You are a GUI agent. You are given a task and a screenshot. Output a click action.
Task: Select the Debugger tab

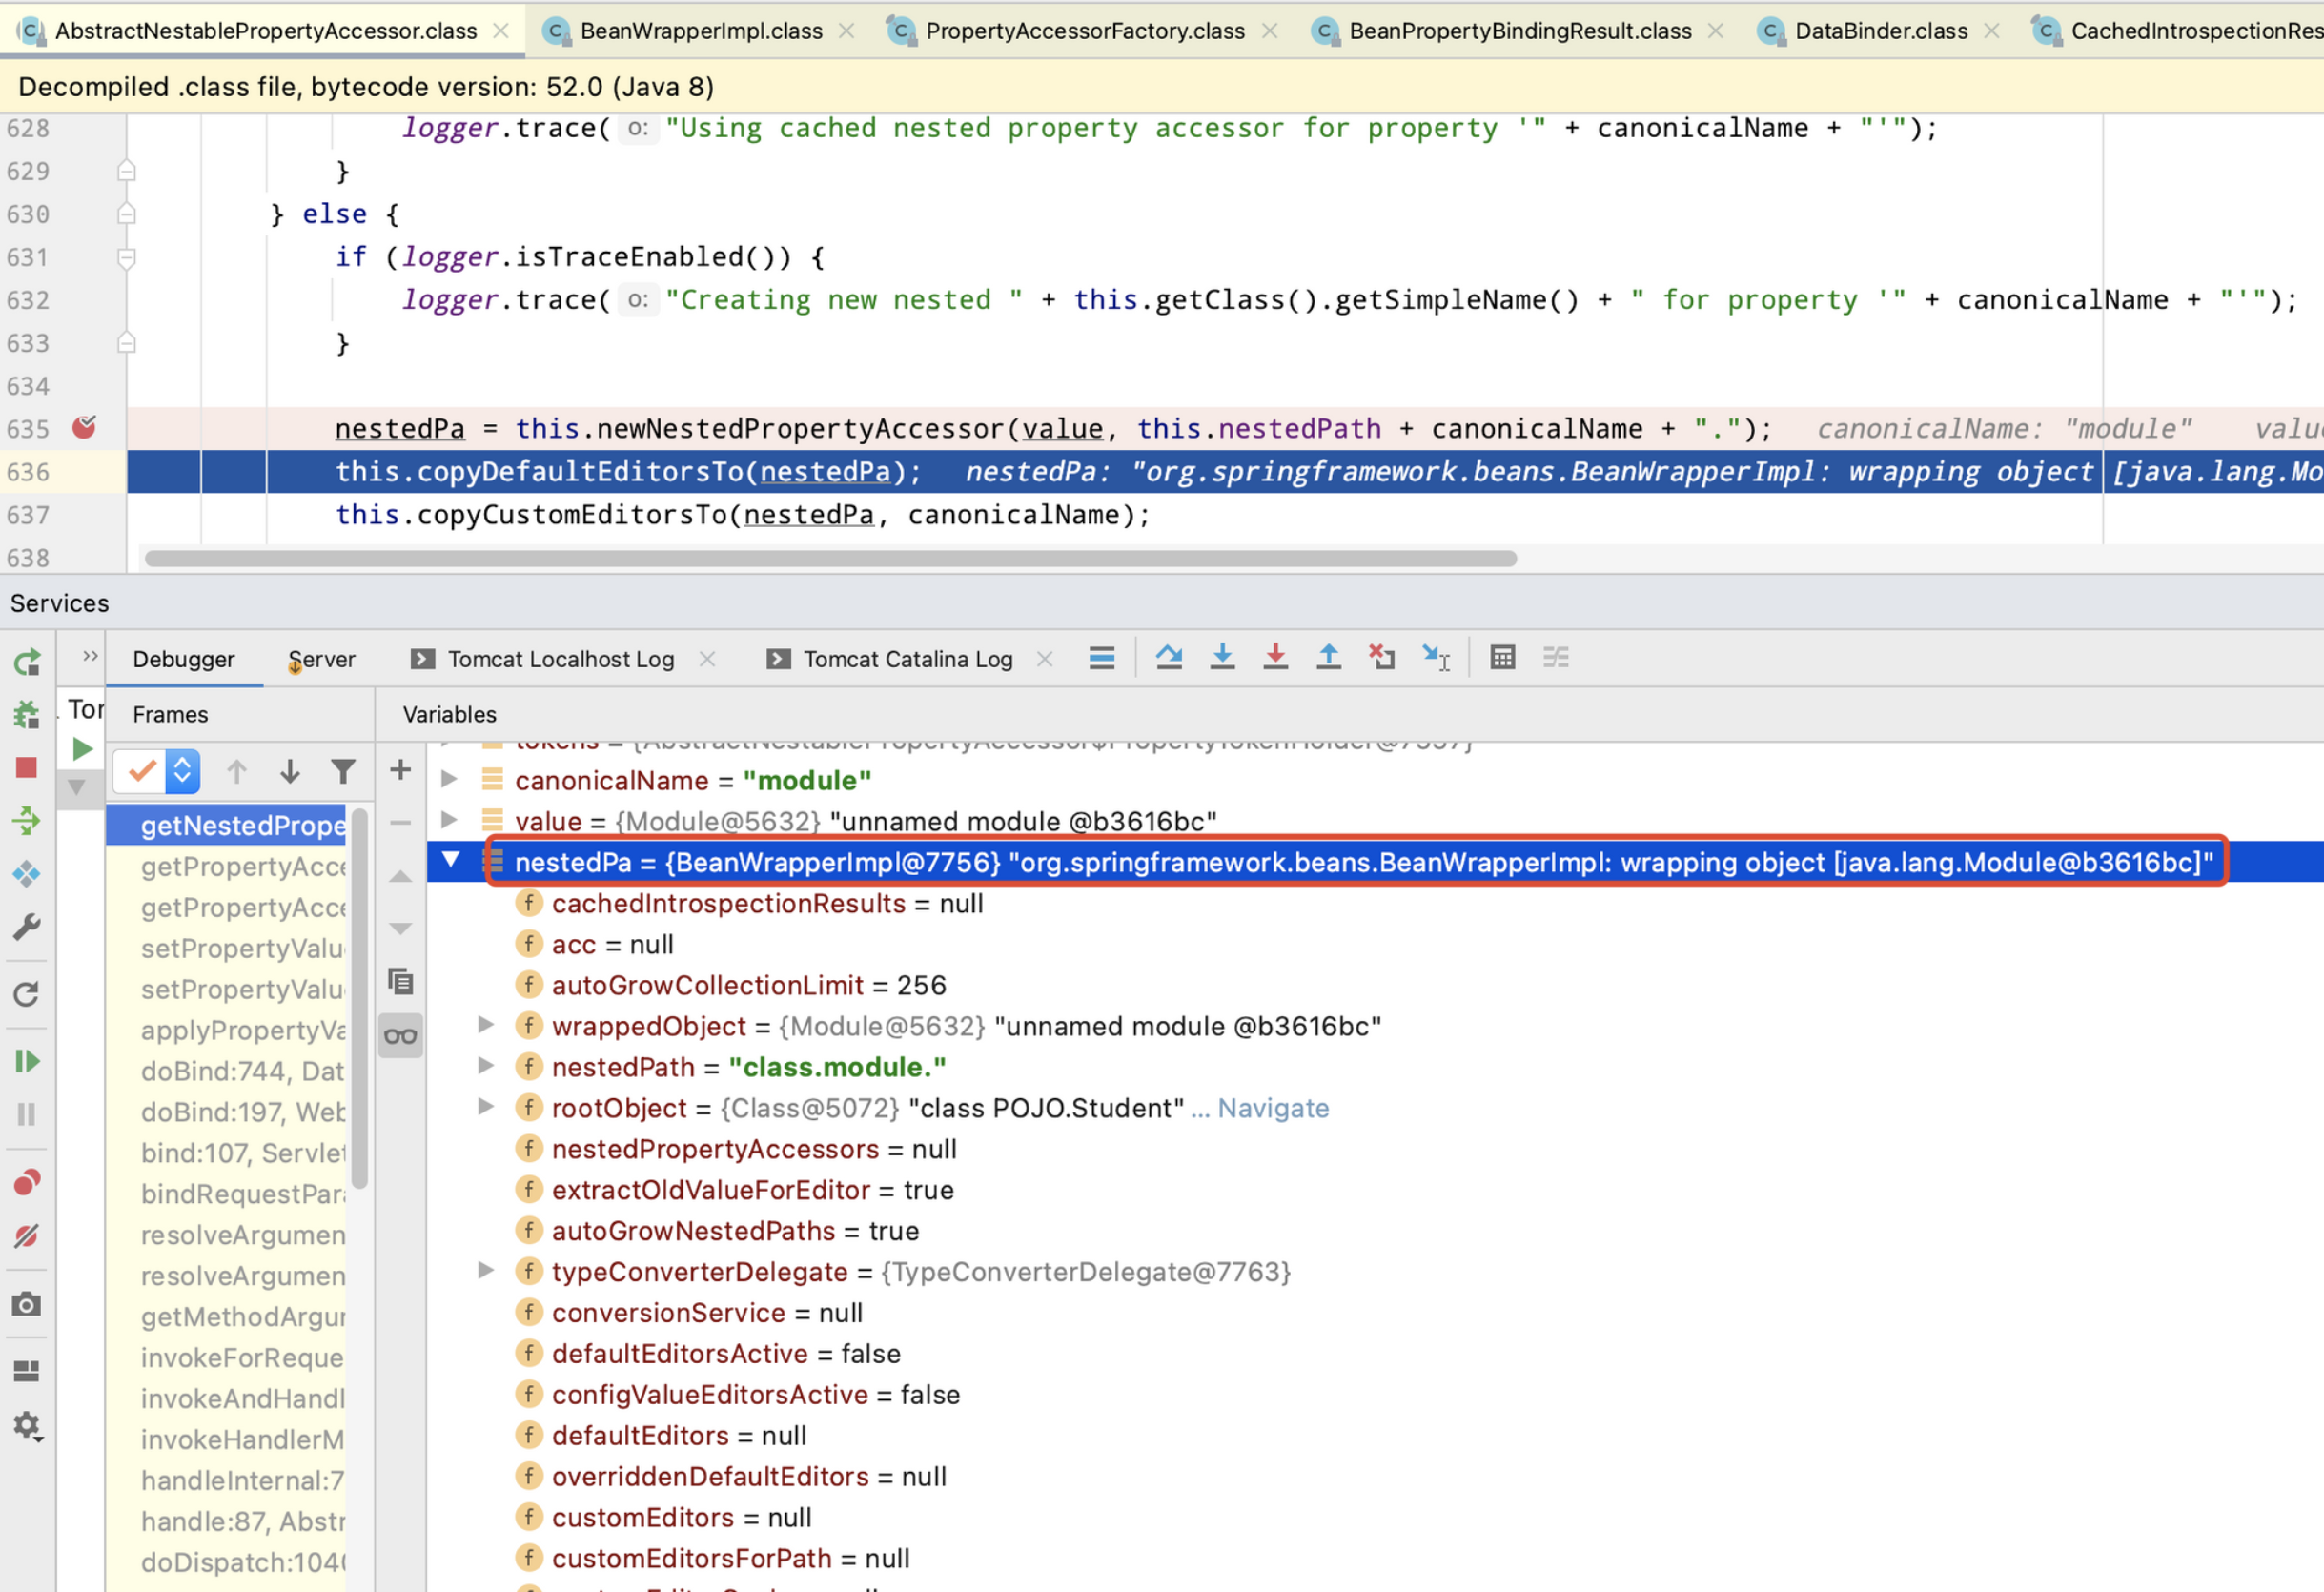(x=184, y=659)
